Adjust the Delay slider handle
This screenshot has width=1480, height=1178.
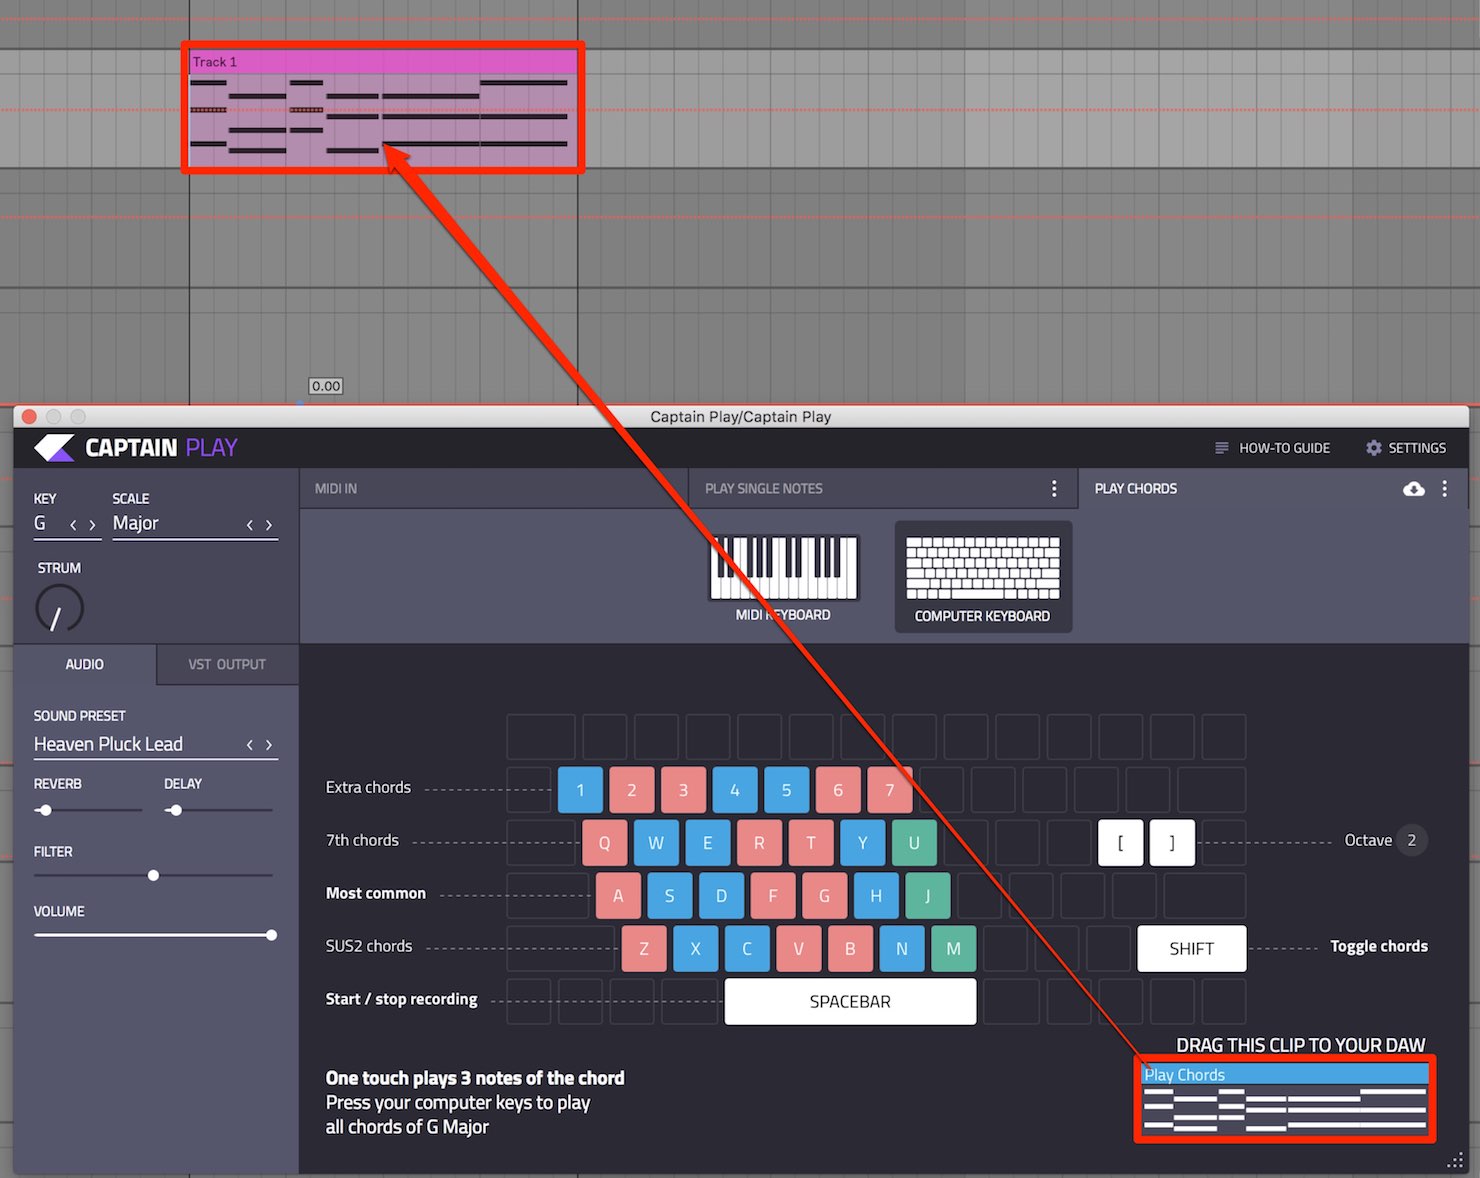[x=176, y=811]
